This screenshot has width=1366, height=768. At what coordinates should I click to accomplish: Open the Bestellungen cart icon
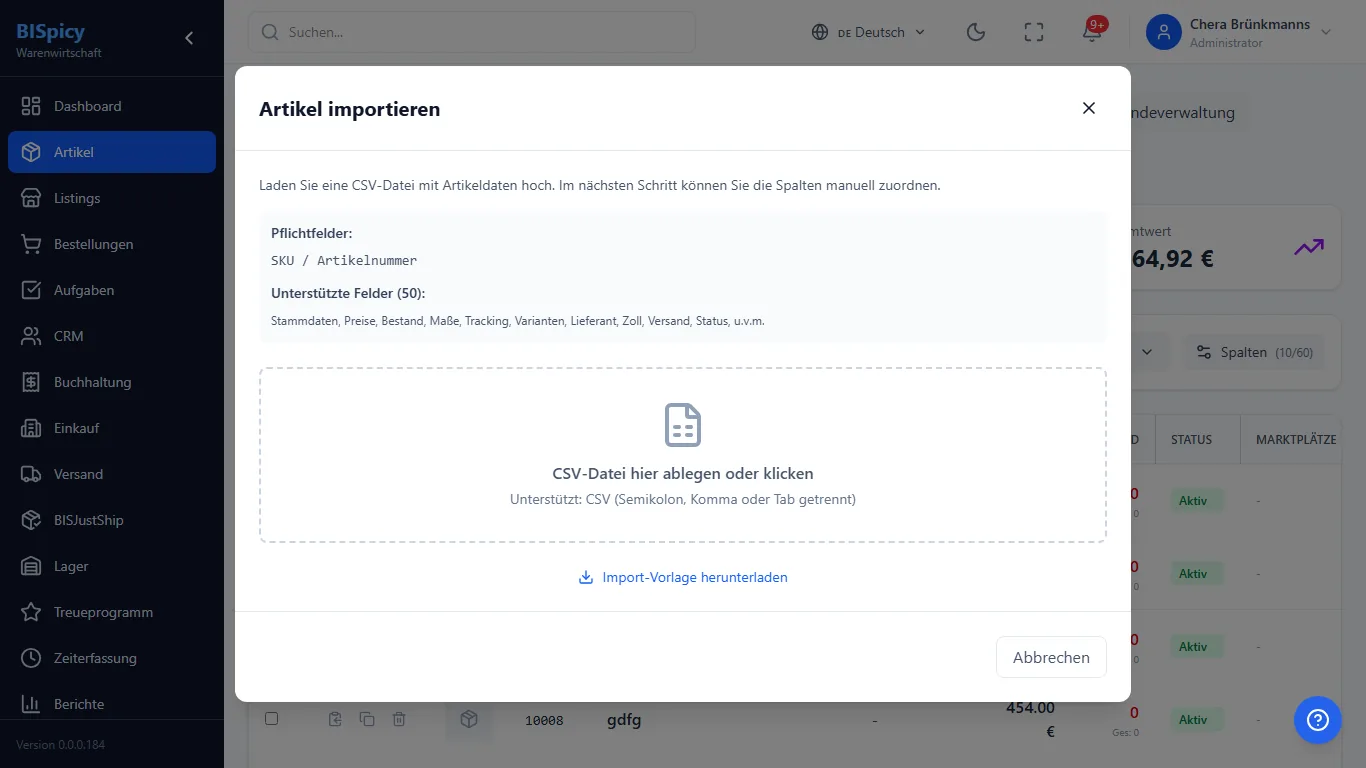pyautogui.click(x=31, y=244)
